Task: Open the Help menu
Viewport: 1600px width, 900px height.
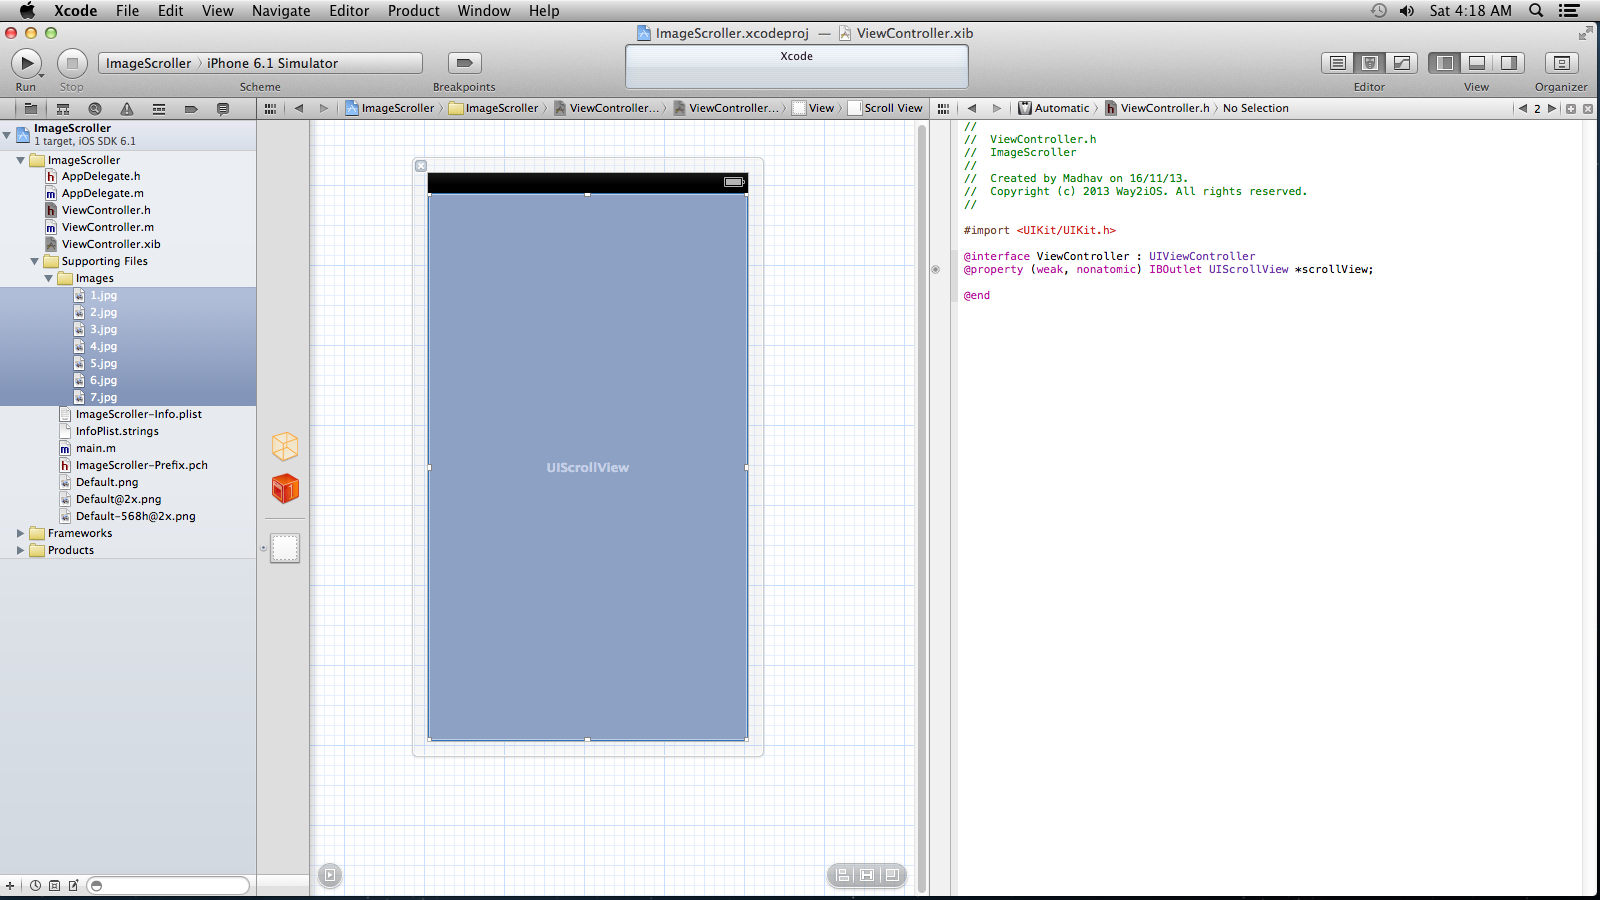Action: pyautogui.click(x=544, y=11)
